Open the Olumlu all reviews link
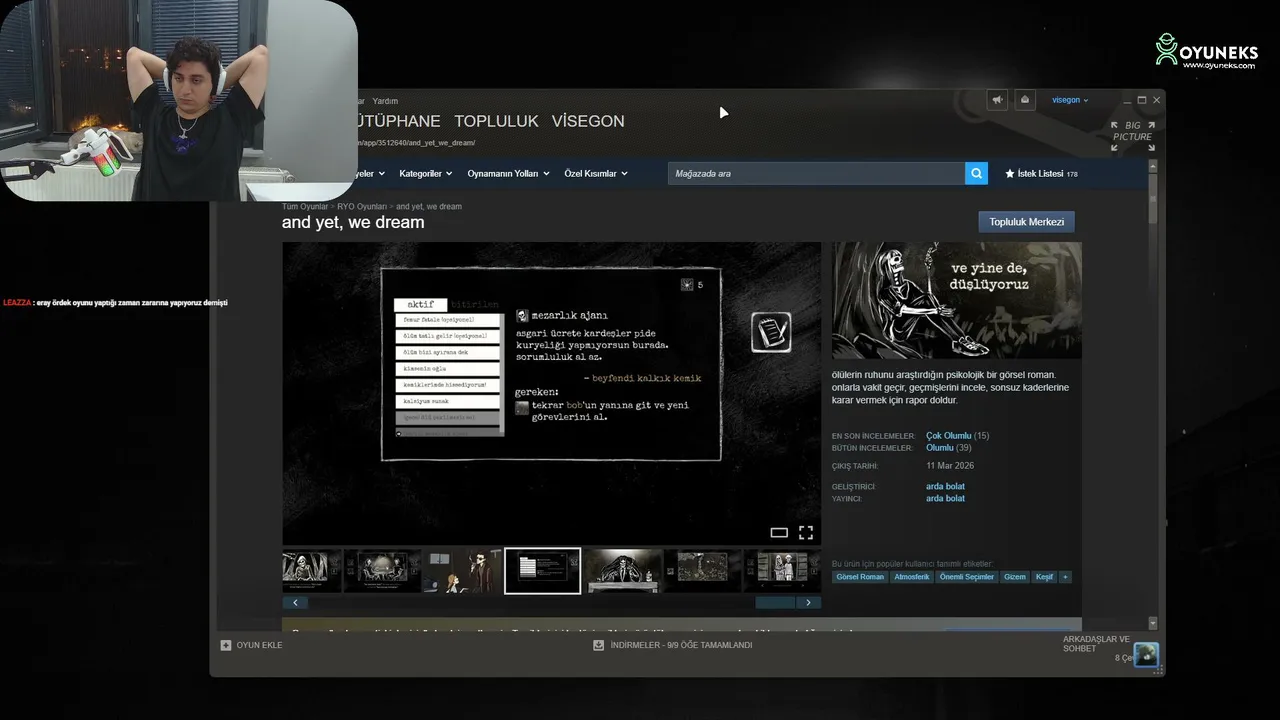The image size is (1280, 720). (x=940, y=448)
